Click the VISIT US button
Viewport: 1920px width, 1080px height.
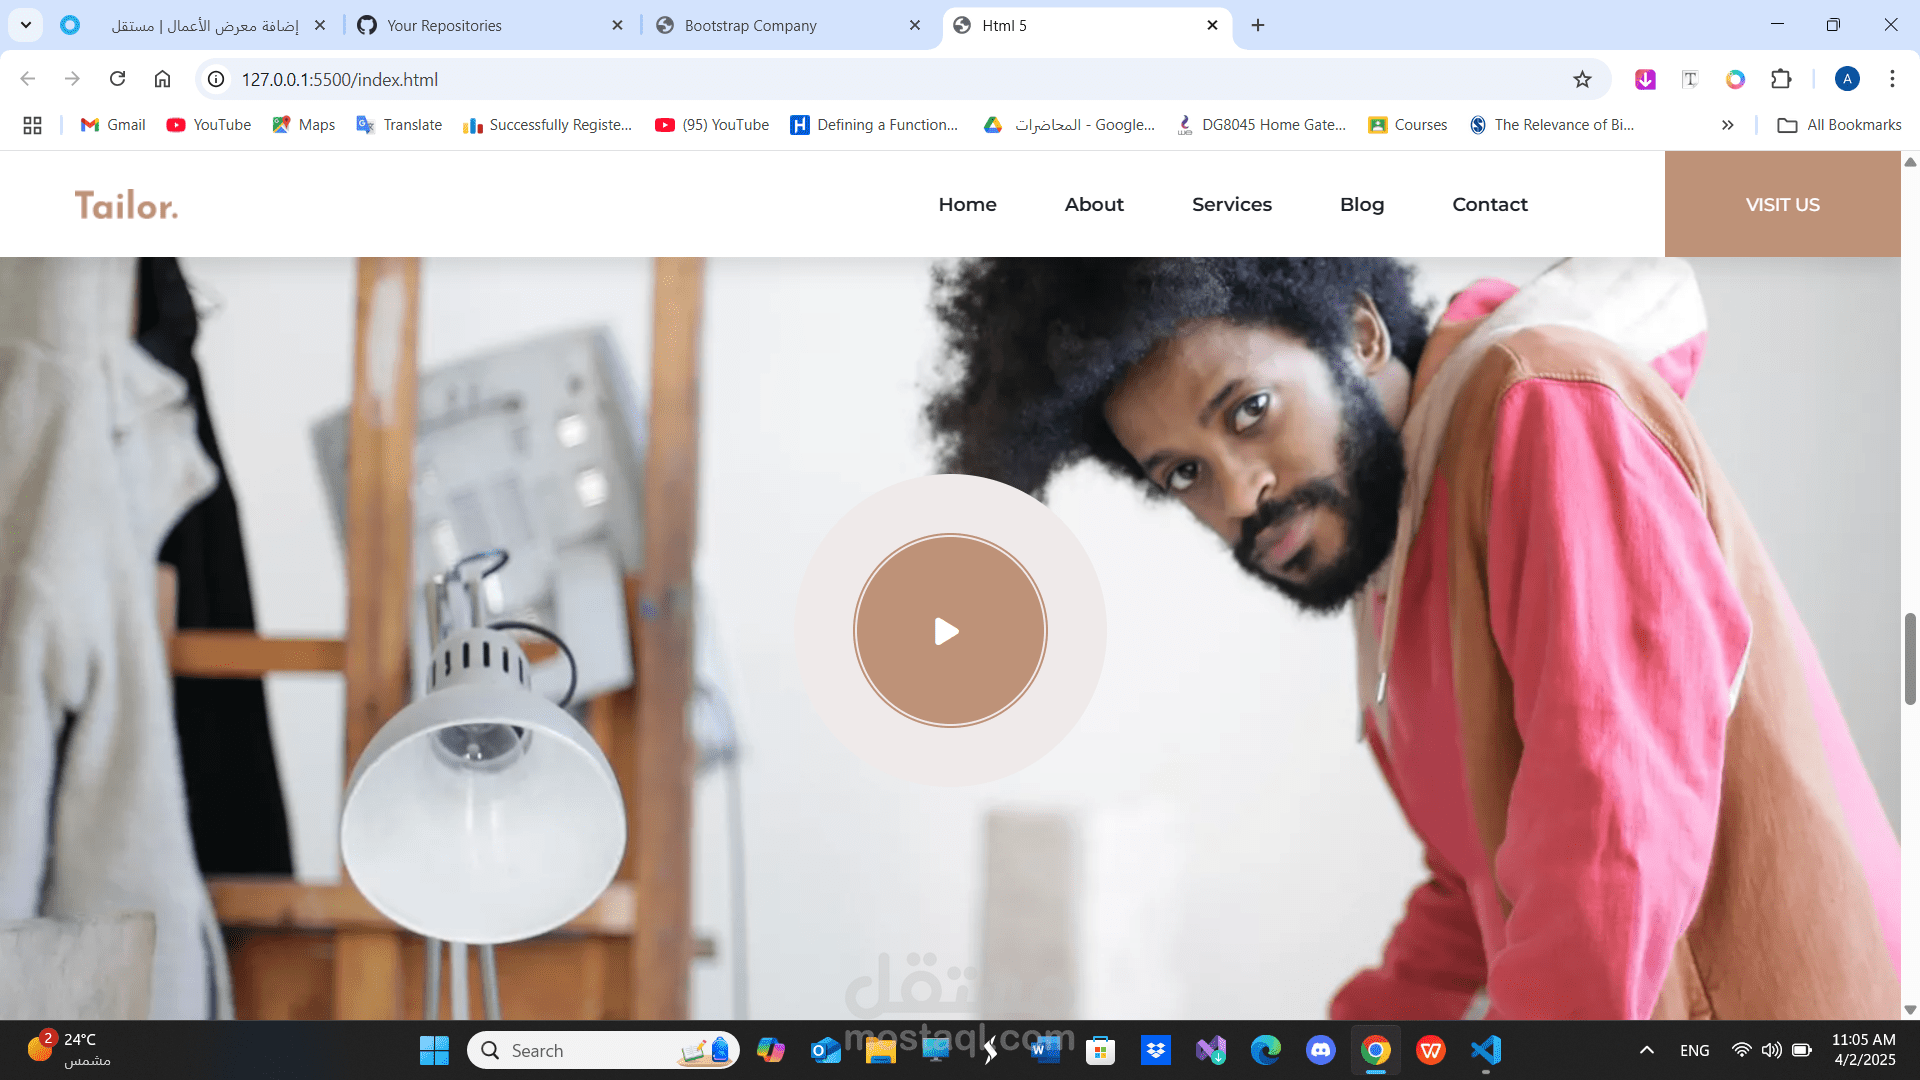pyautogui.click(x=1782, y=204)
